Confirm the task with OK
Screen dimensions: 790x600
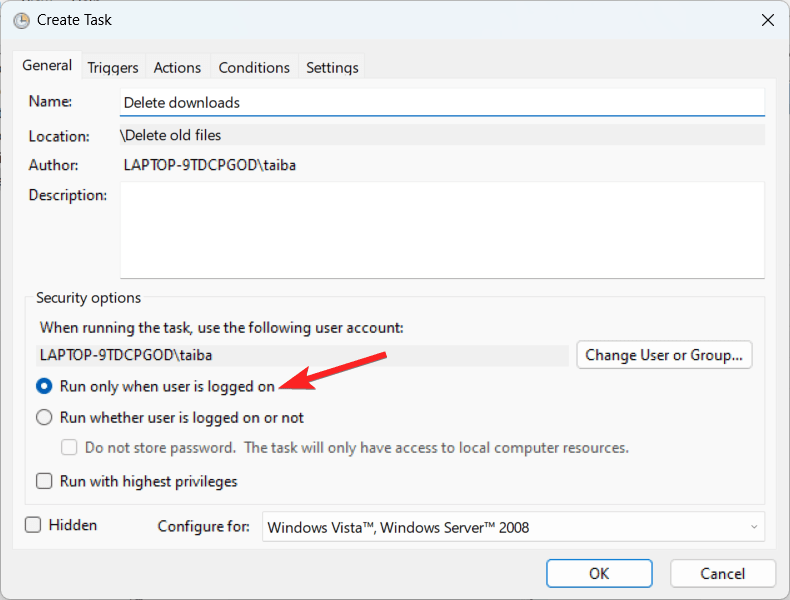click(x=599, y=573)
